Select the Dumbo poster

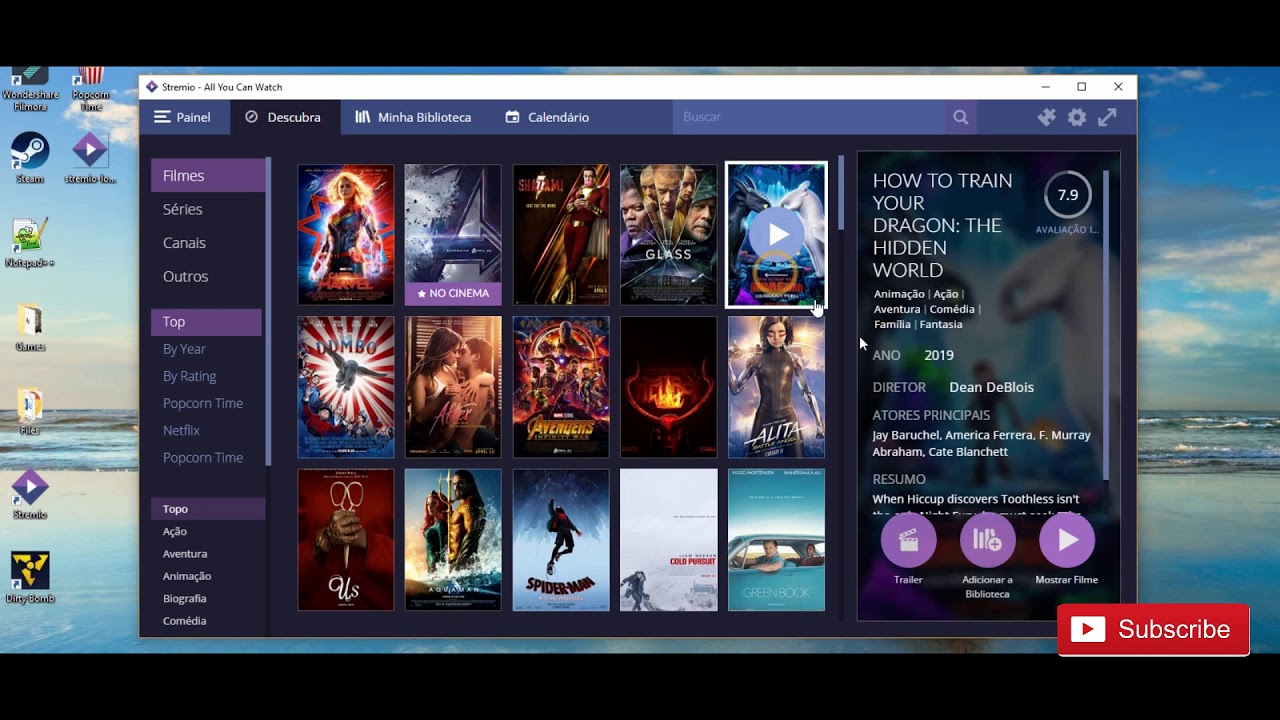click(x=346, y=387)
